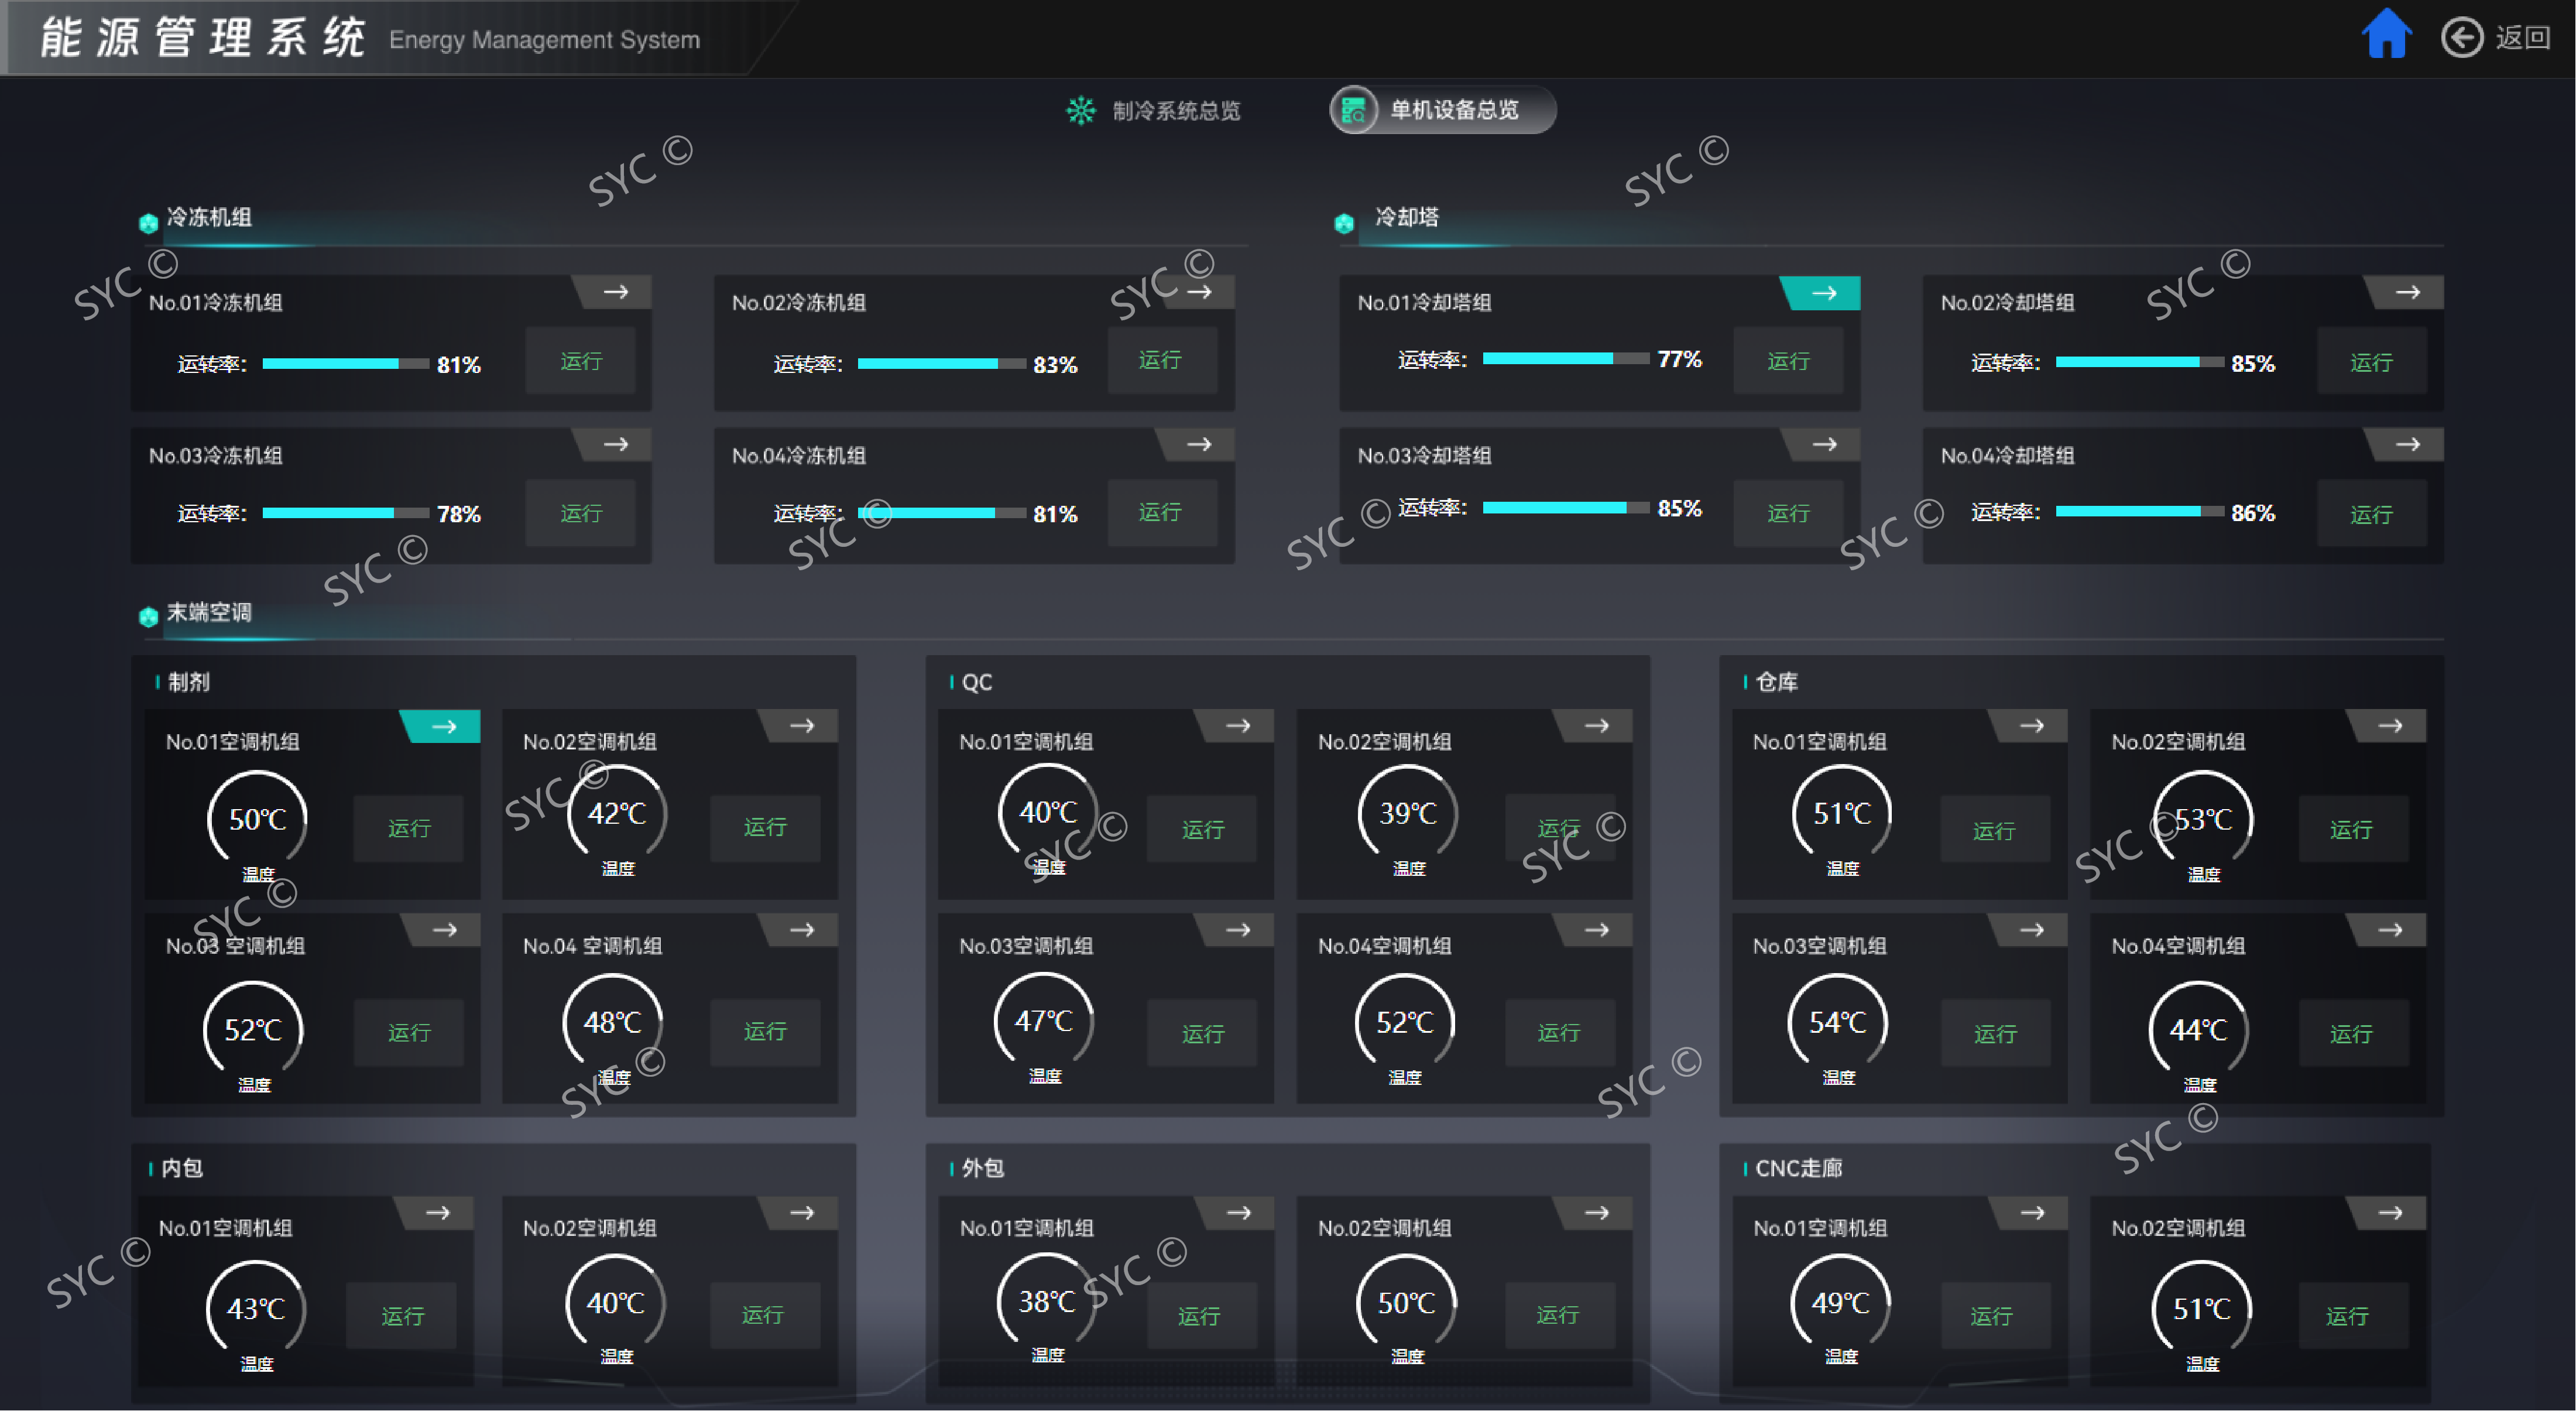Expand 仓库 No.02空调机组 arrow

pos(2390,726)
